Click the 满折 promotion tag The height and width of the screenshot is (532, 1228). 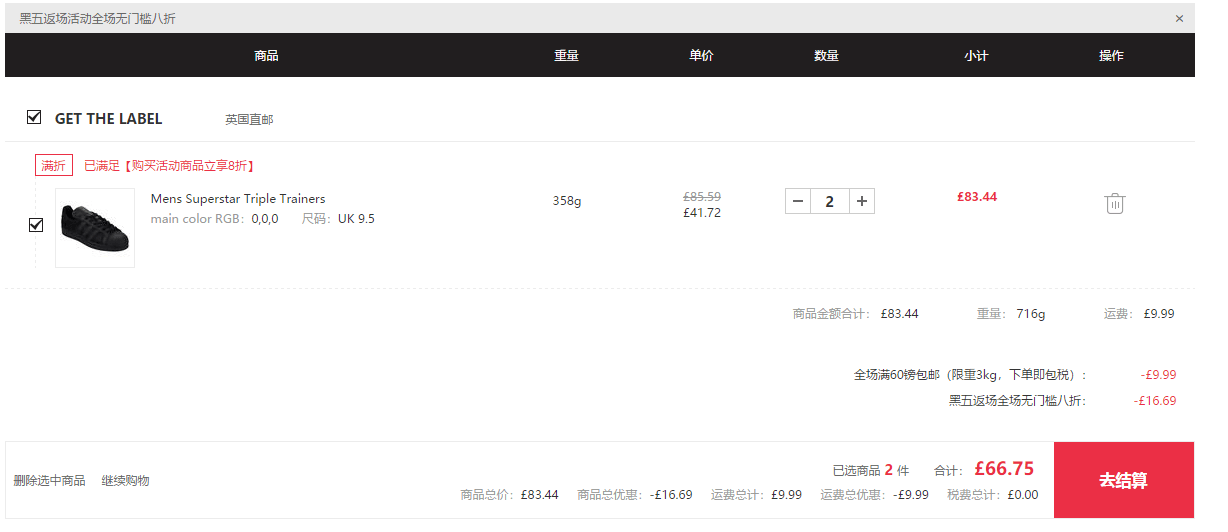pyautogui.click(x=54, y=166)
